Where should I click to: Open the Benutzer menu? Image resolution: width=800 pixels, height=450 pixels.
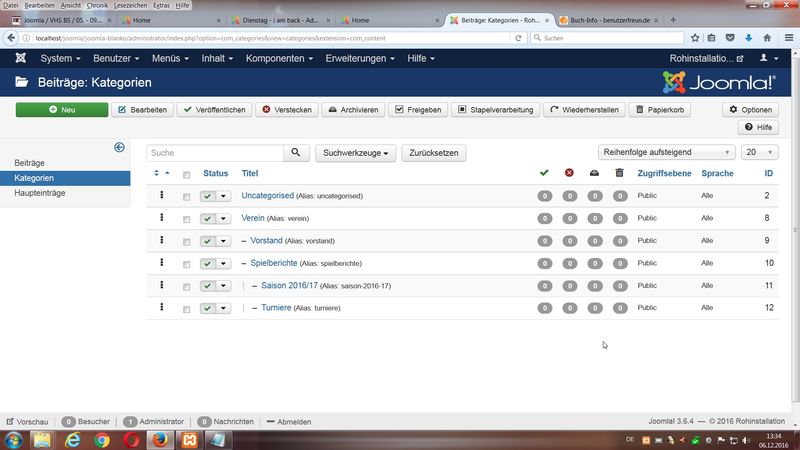[116, 58]
